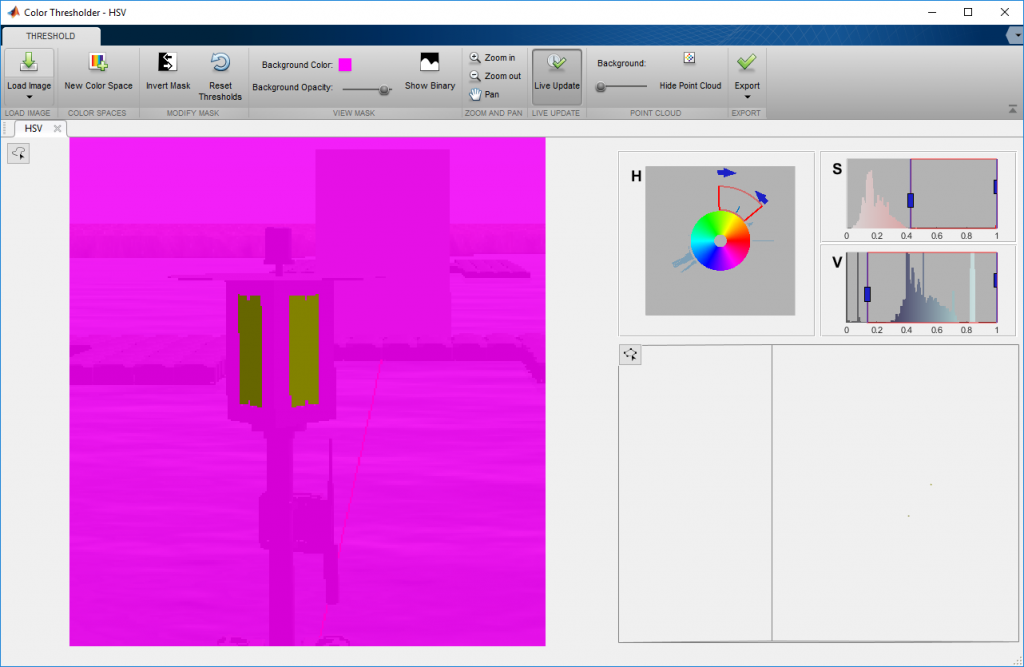Reset Thresholds using the toolbar icon

pyautogui.click(x=220, y=63)
